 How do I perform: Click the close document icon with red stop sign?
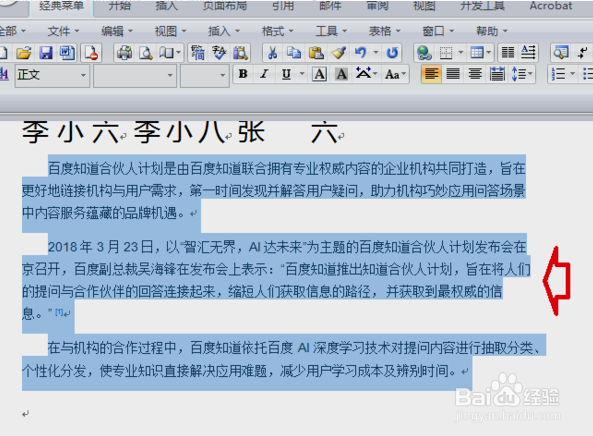click(x=92, y=53)
